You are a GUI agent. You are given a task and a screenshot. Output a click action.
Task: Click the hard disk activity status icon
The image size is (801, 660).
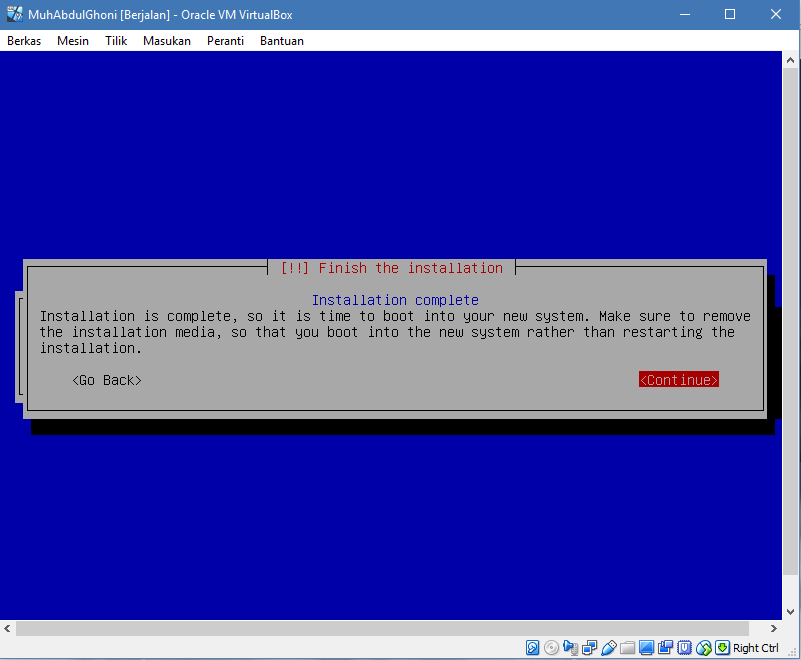pos(532,648)
